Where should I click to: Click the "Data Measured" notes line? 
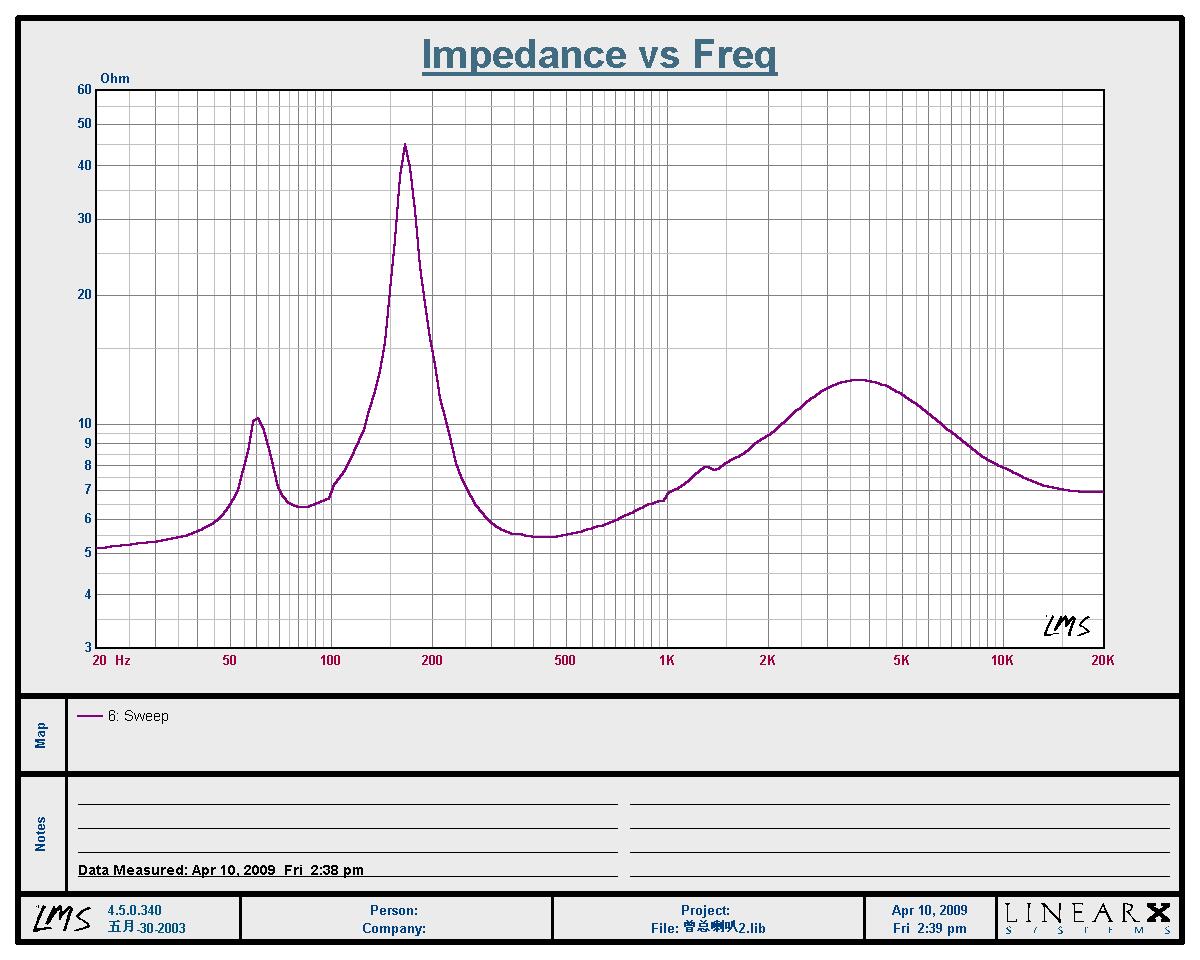[221, 870]
